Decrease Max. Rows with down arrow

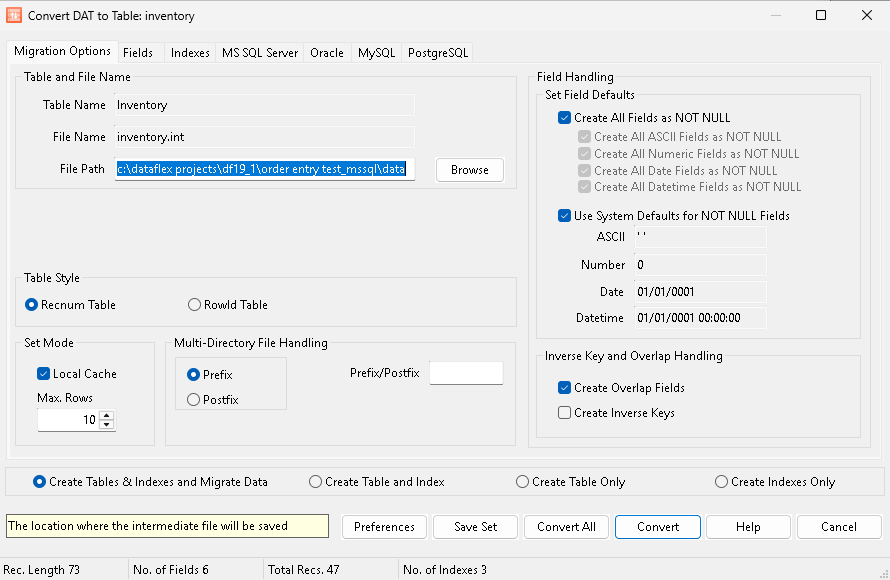point(107,425)
